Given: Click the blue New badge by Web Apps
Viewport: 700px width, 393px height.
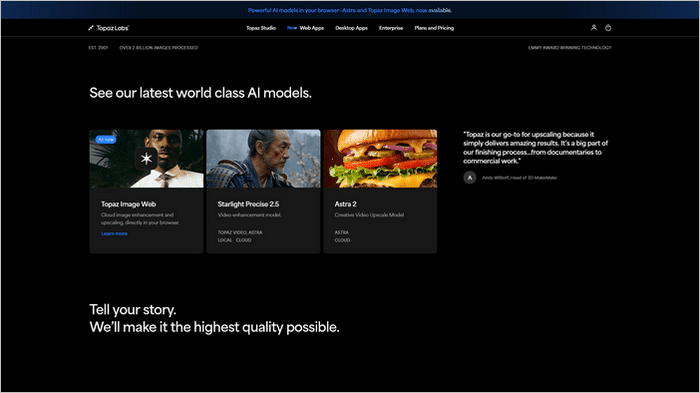Looking at the screenshot, I should tap(292, 28).
